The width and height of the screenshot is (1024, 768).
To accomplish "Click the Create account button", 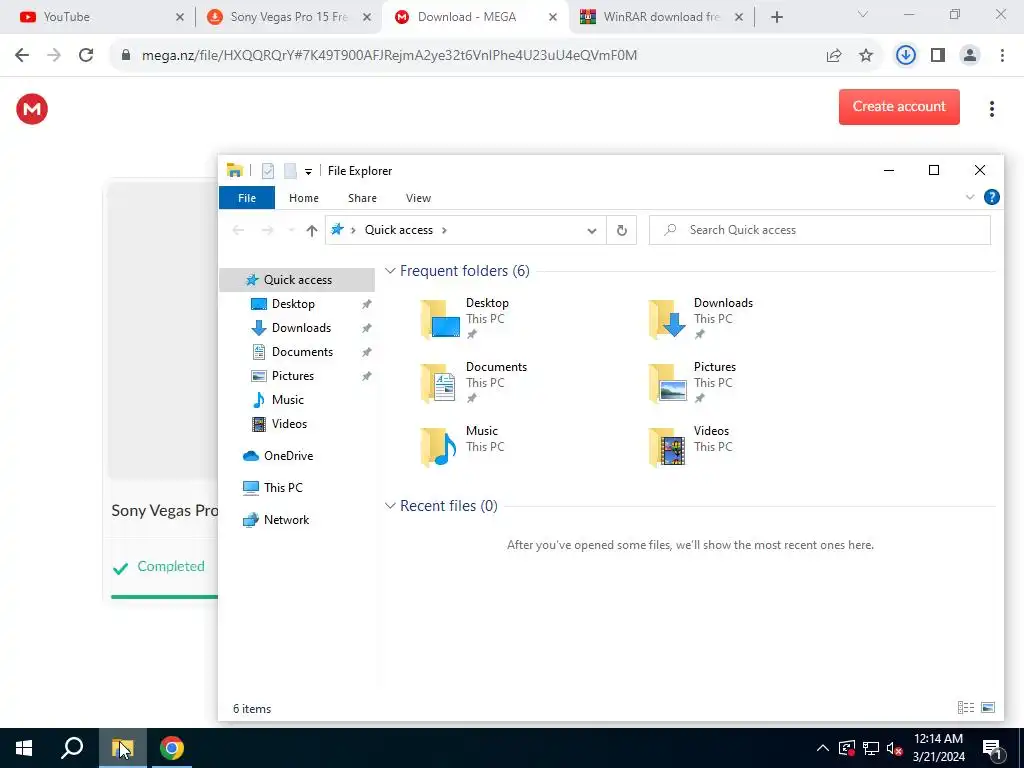I will click(899, 107).
